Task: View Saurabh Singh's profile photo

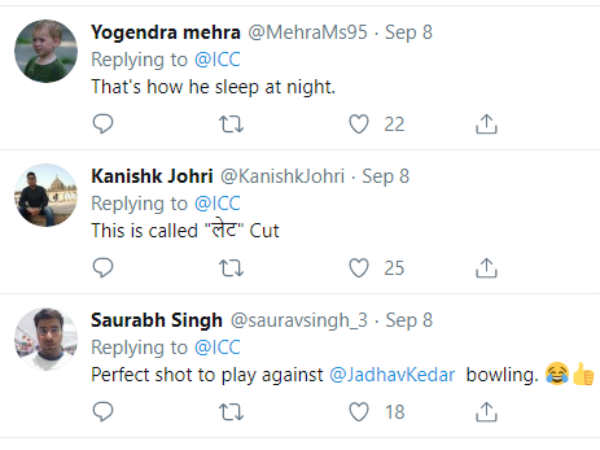Action: click(x=46, y=338)
